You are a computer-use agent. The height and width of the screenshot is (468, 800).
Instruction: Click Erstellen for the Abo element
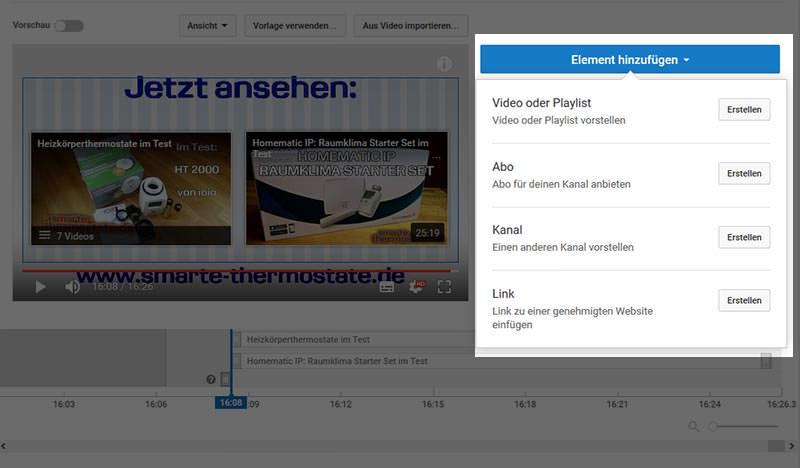(x=744, y=174)
